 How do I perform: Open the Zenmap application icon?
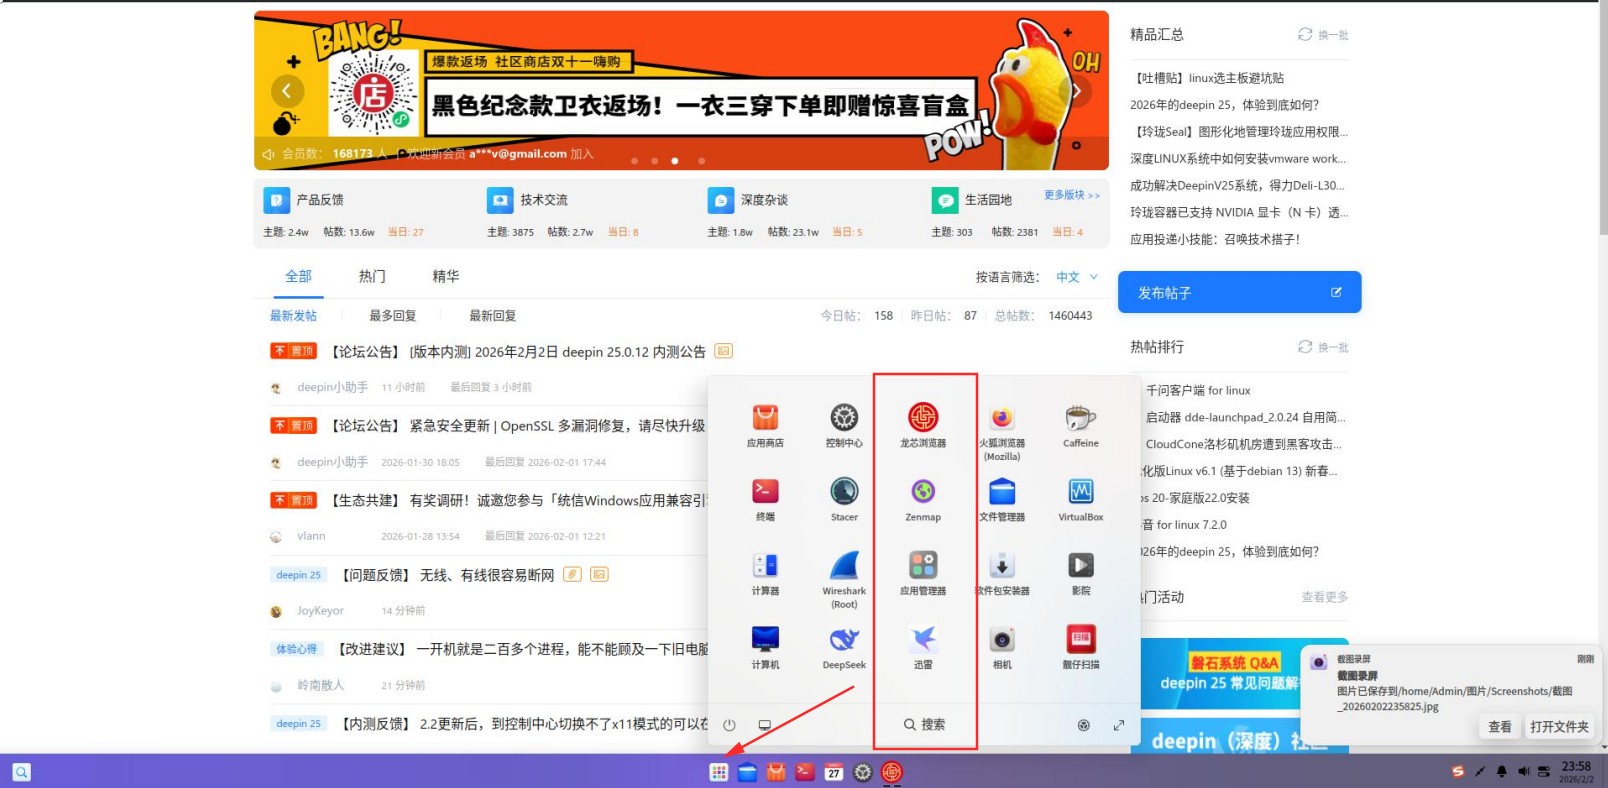tap(922, 493)
